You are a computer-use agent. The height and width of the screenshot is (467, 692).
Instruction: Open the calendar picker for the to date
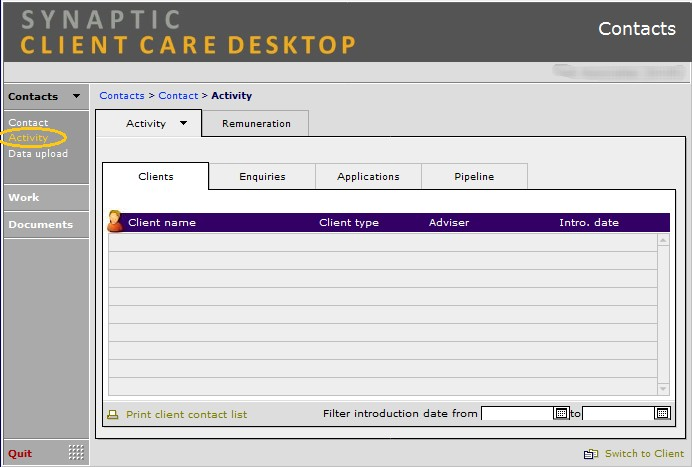662,413
